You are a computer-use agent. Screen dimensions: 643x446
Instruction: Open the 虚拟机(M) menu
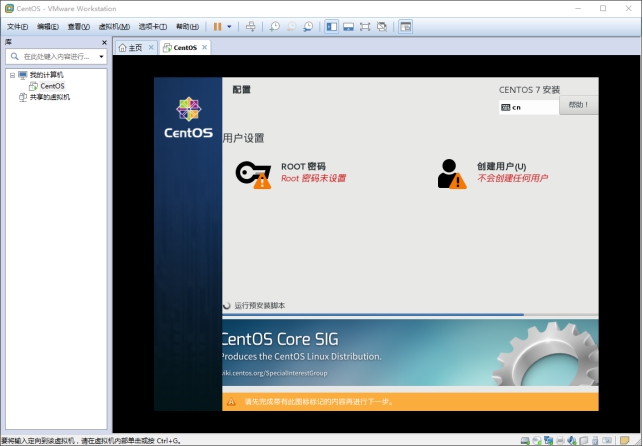[x=114, y=27]
